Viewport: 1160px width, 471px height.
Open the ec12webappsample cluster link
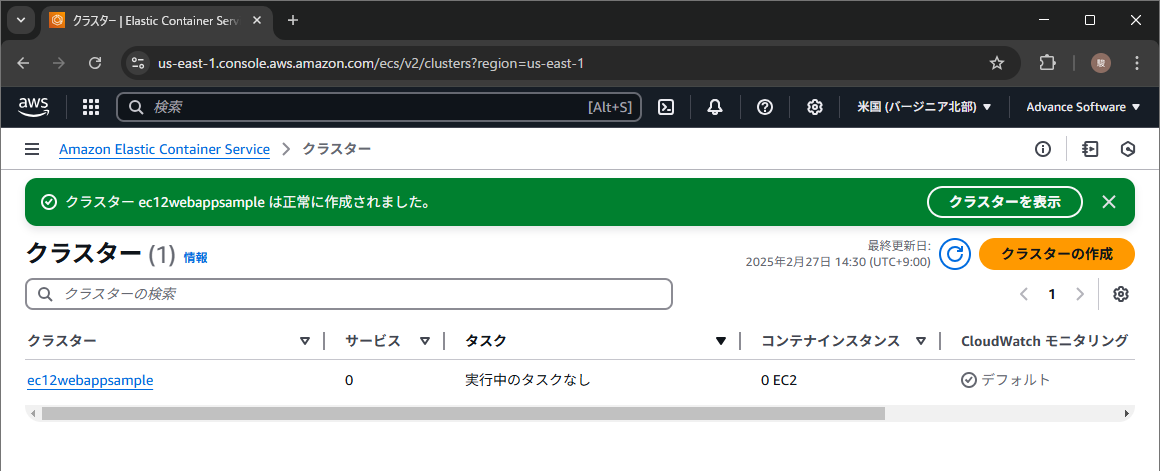(x=90, y=381)
